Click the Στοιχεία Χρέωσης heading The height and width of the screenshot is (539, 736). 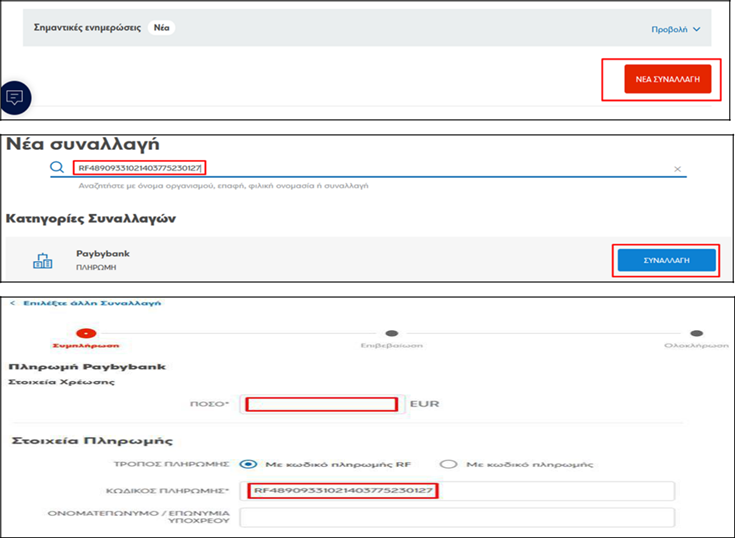pyautogui.click(x=61, y=382)
